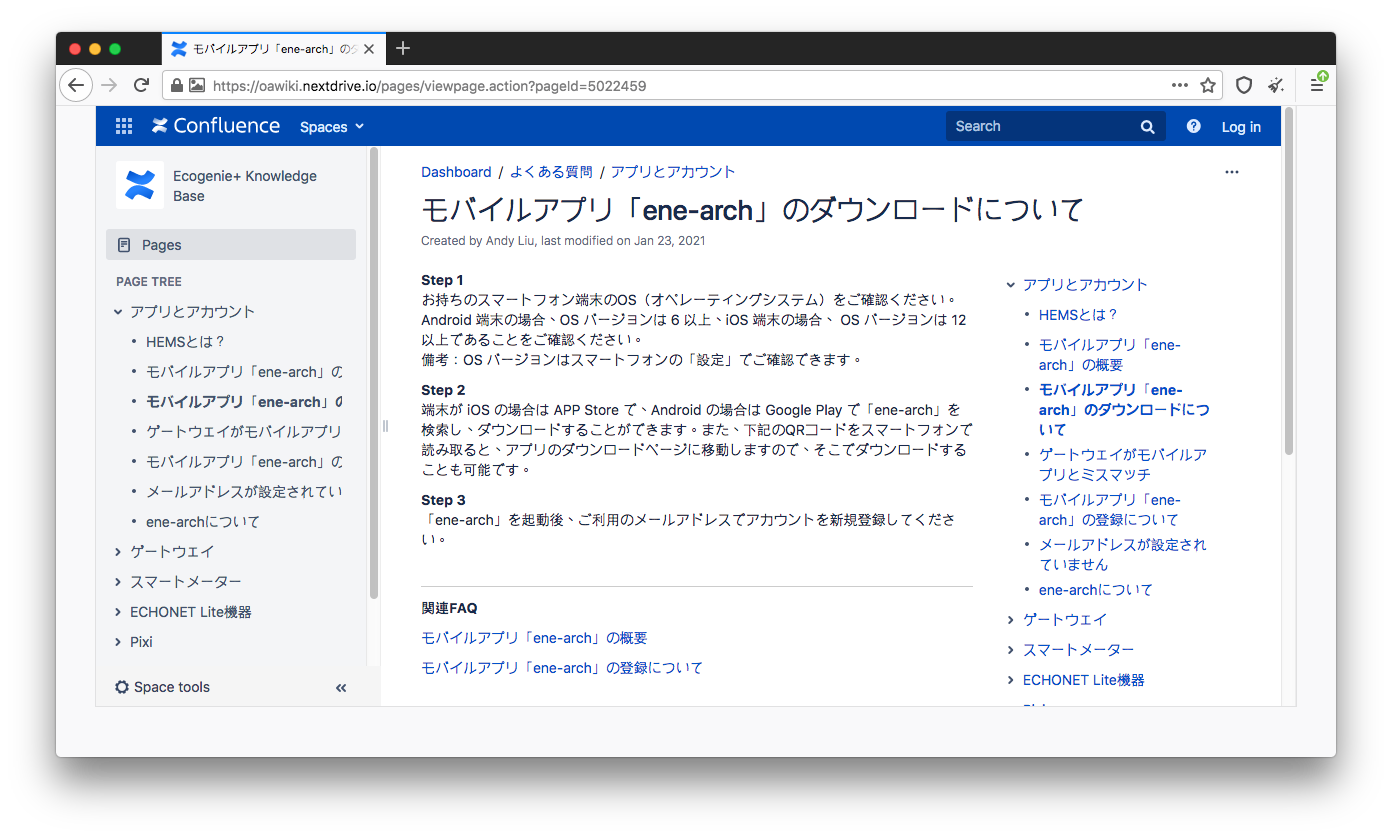This screenshot has width=1392, height=837.
Task: Open HEMSとは？ in the left page tree
Action: [x=186, y=342]
